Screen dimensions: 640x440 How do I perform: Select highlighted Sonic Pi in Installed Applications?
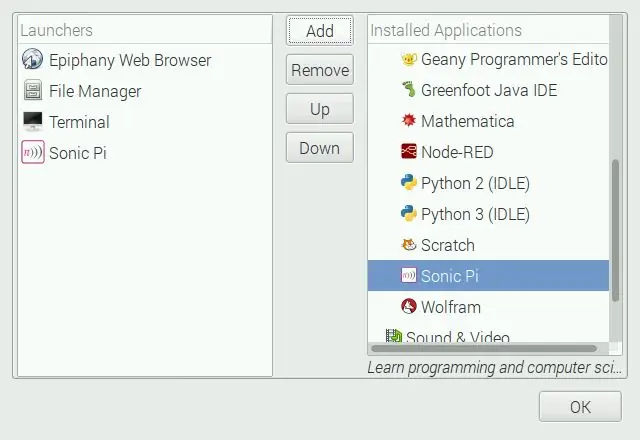coord(488,276)
